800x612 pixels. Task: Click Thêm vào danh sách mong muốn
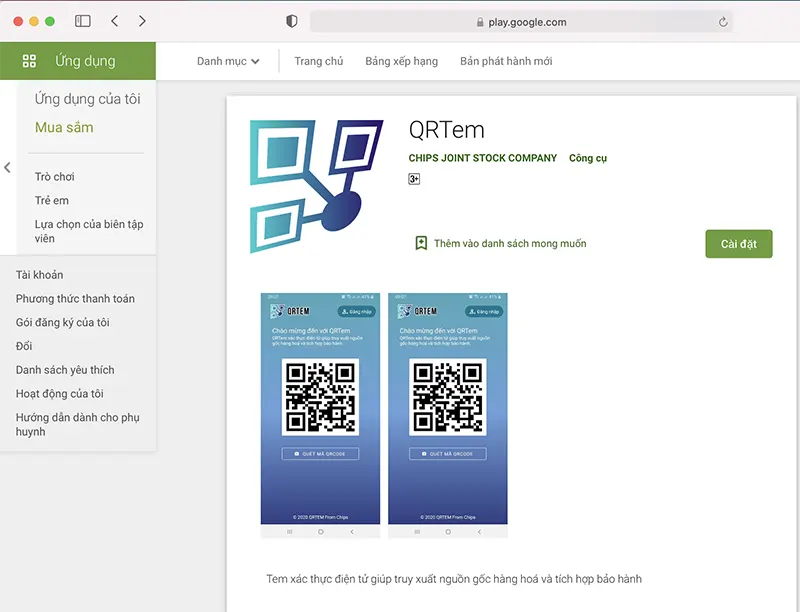(x=510, y=243)
